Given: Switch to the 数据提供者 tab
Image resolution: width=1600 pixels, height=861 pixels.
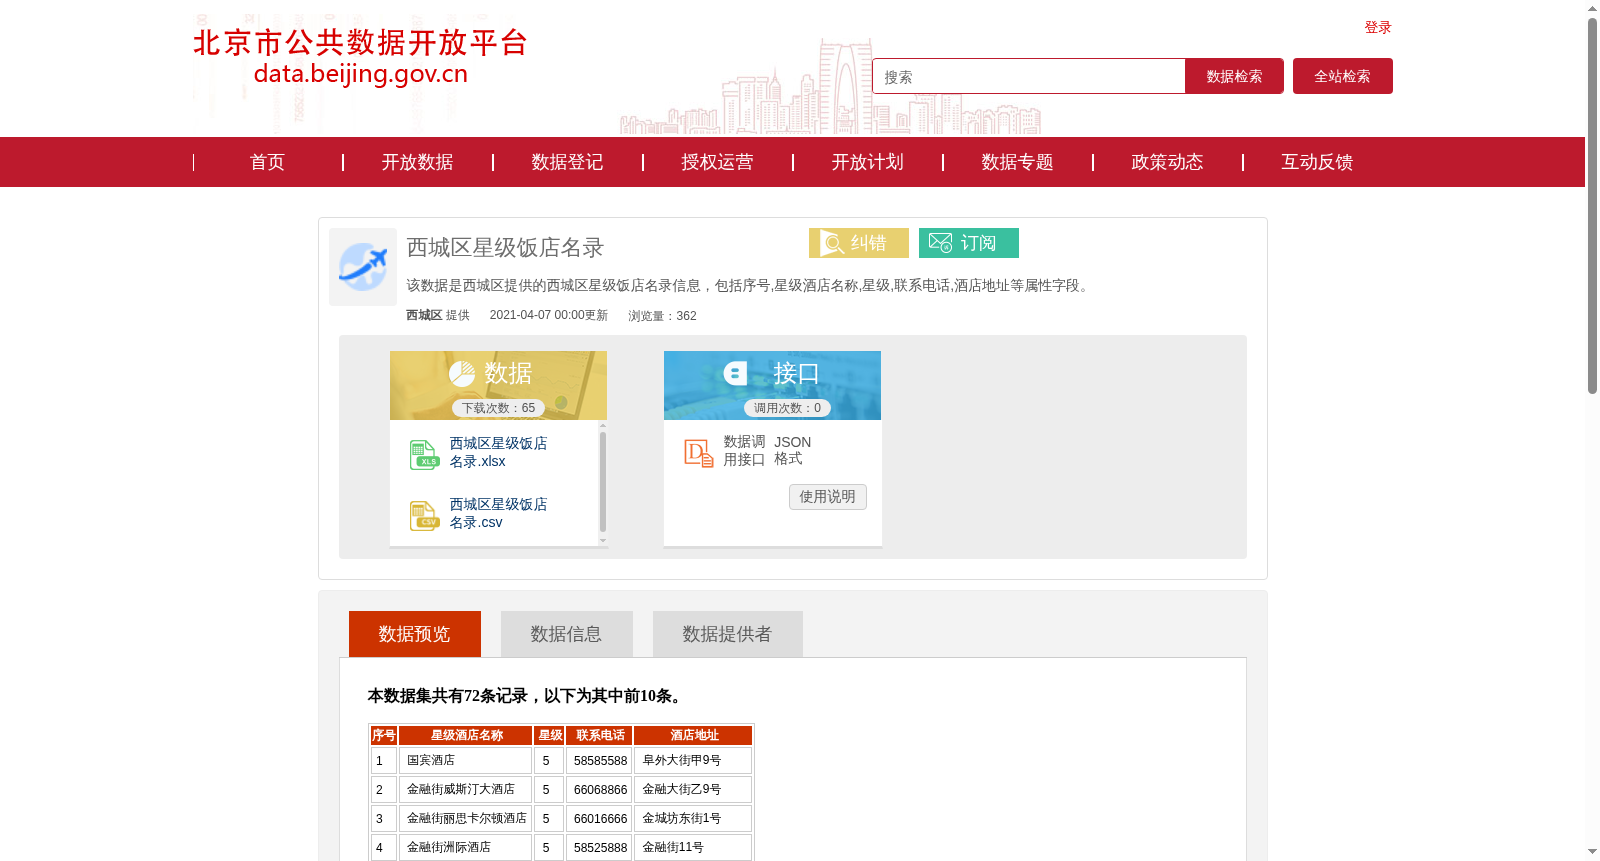Looking at the screenshot, I should click(x=728, y=634).
